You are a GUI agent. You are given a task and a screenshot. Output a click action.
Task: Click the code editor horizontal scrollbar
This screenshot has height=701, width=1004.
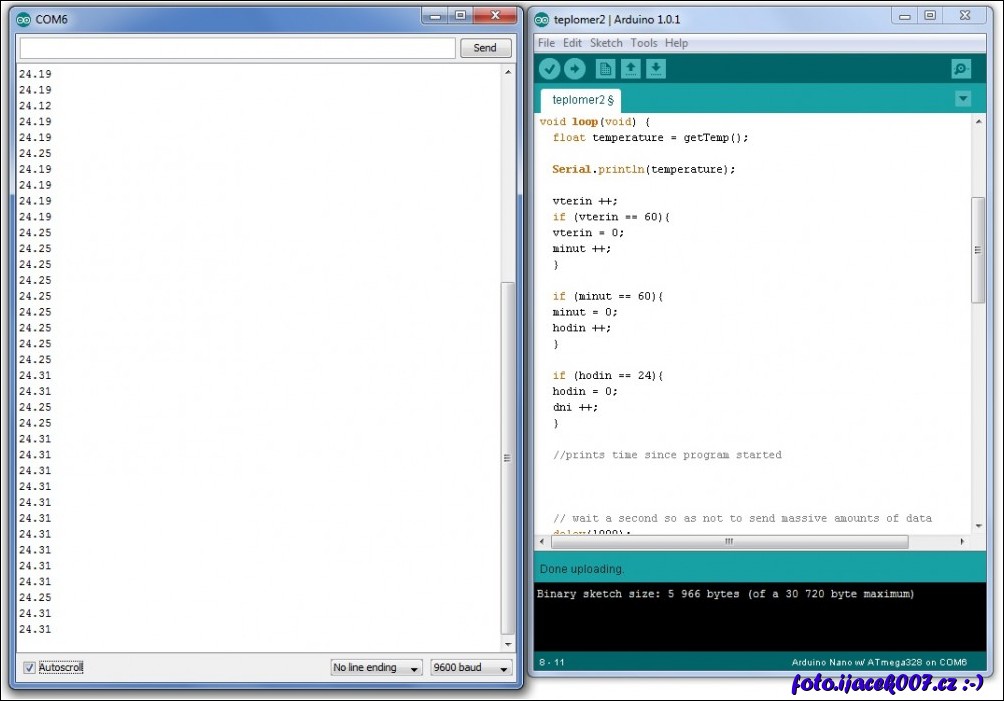pyautogui.click(x=728, y=541)
